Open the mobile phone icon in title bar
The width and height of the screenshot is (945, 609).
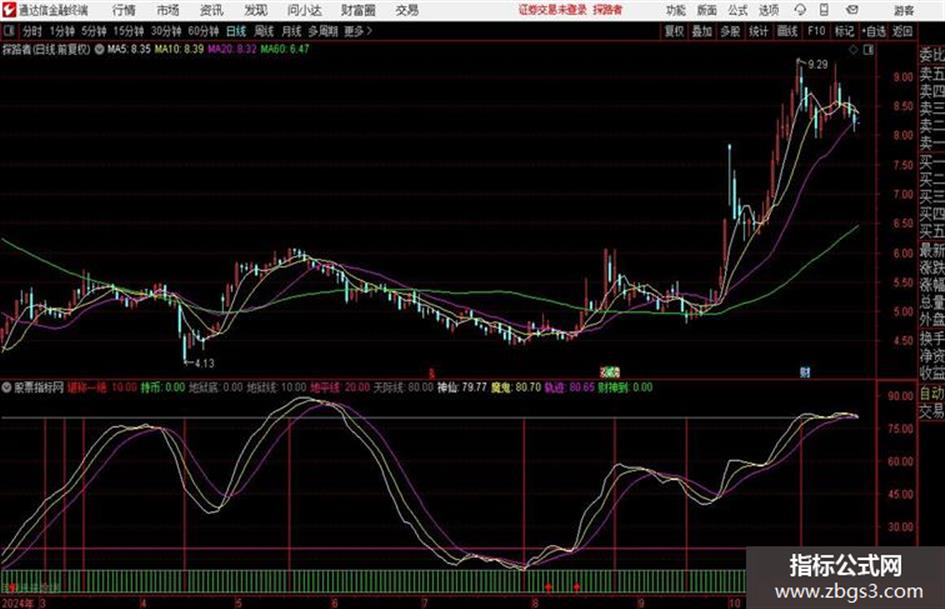point(824,10)
